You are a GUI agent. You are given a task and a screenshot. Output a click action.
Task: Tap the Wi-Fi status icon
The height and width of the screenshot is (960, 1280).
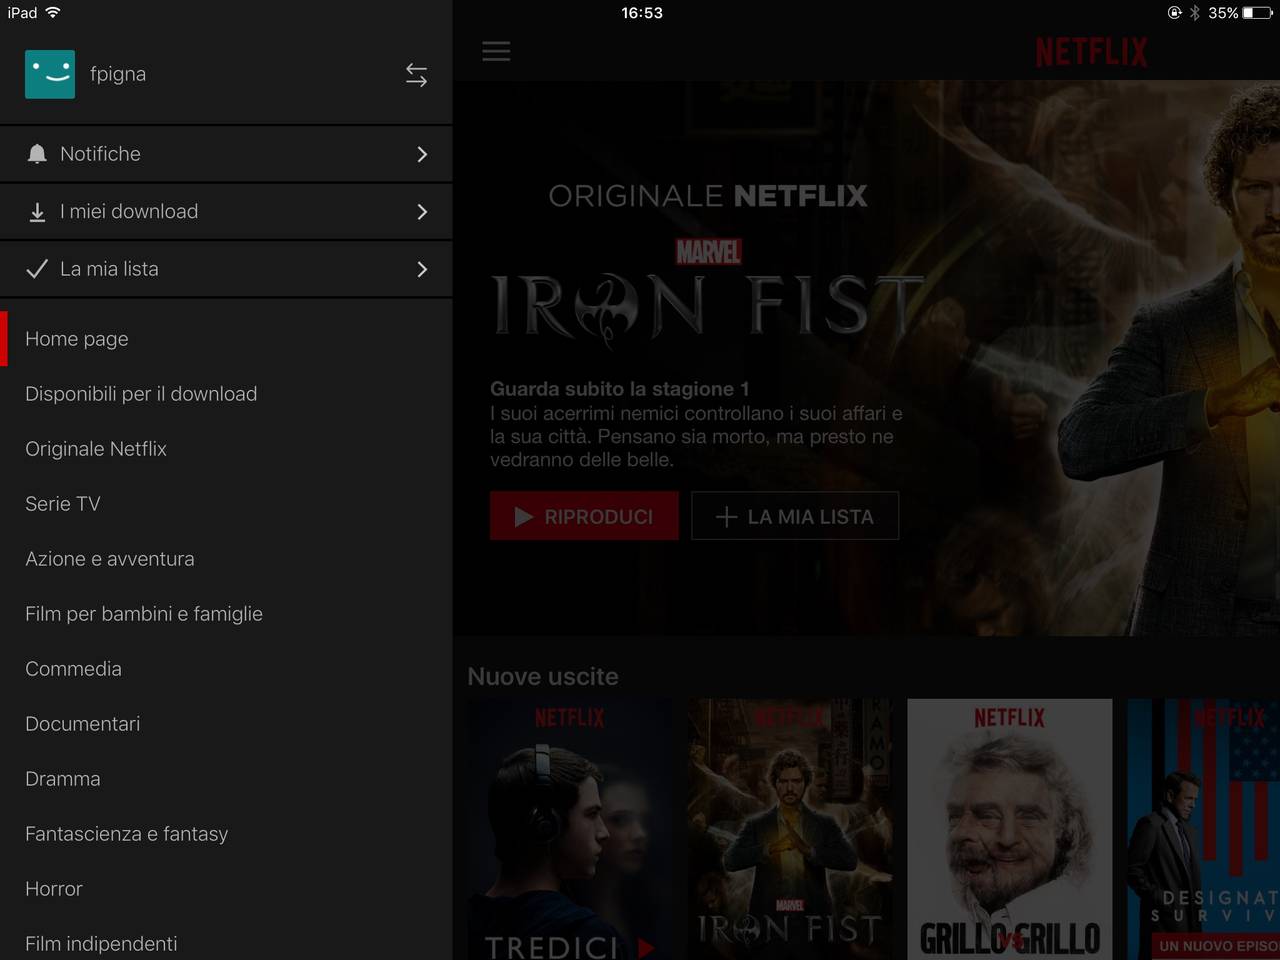[x=53, y=13]
